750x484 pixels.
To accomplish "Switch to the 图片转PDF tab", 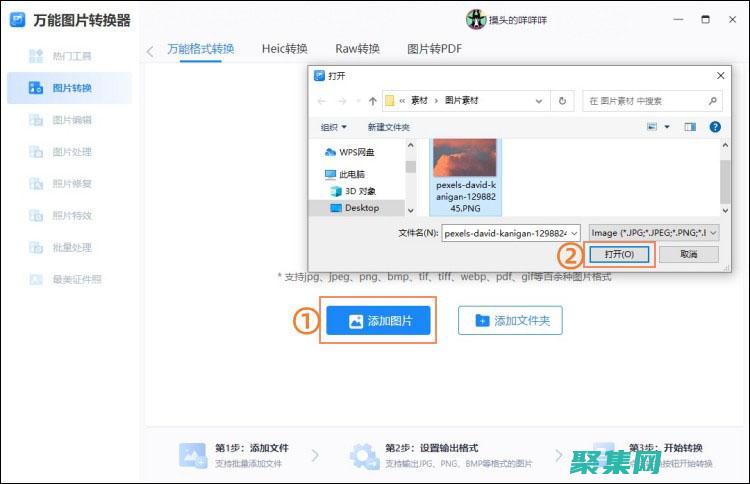I will coord(434,49).
